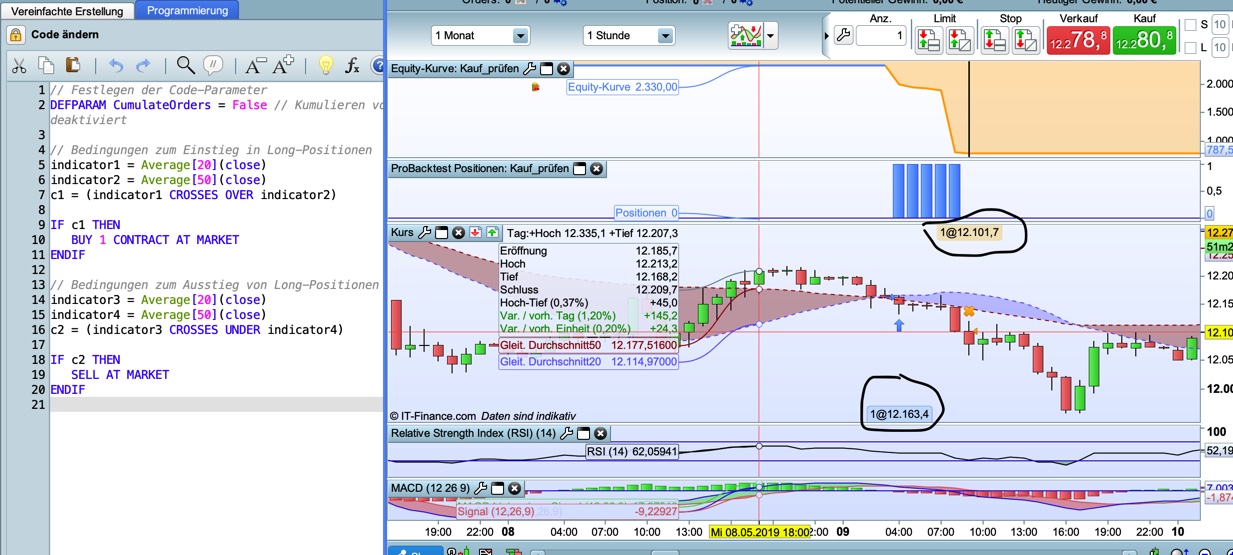Close the Kurs price panel
Viewport: 1233px width, 555px height.
coord(458,233)
